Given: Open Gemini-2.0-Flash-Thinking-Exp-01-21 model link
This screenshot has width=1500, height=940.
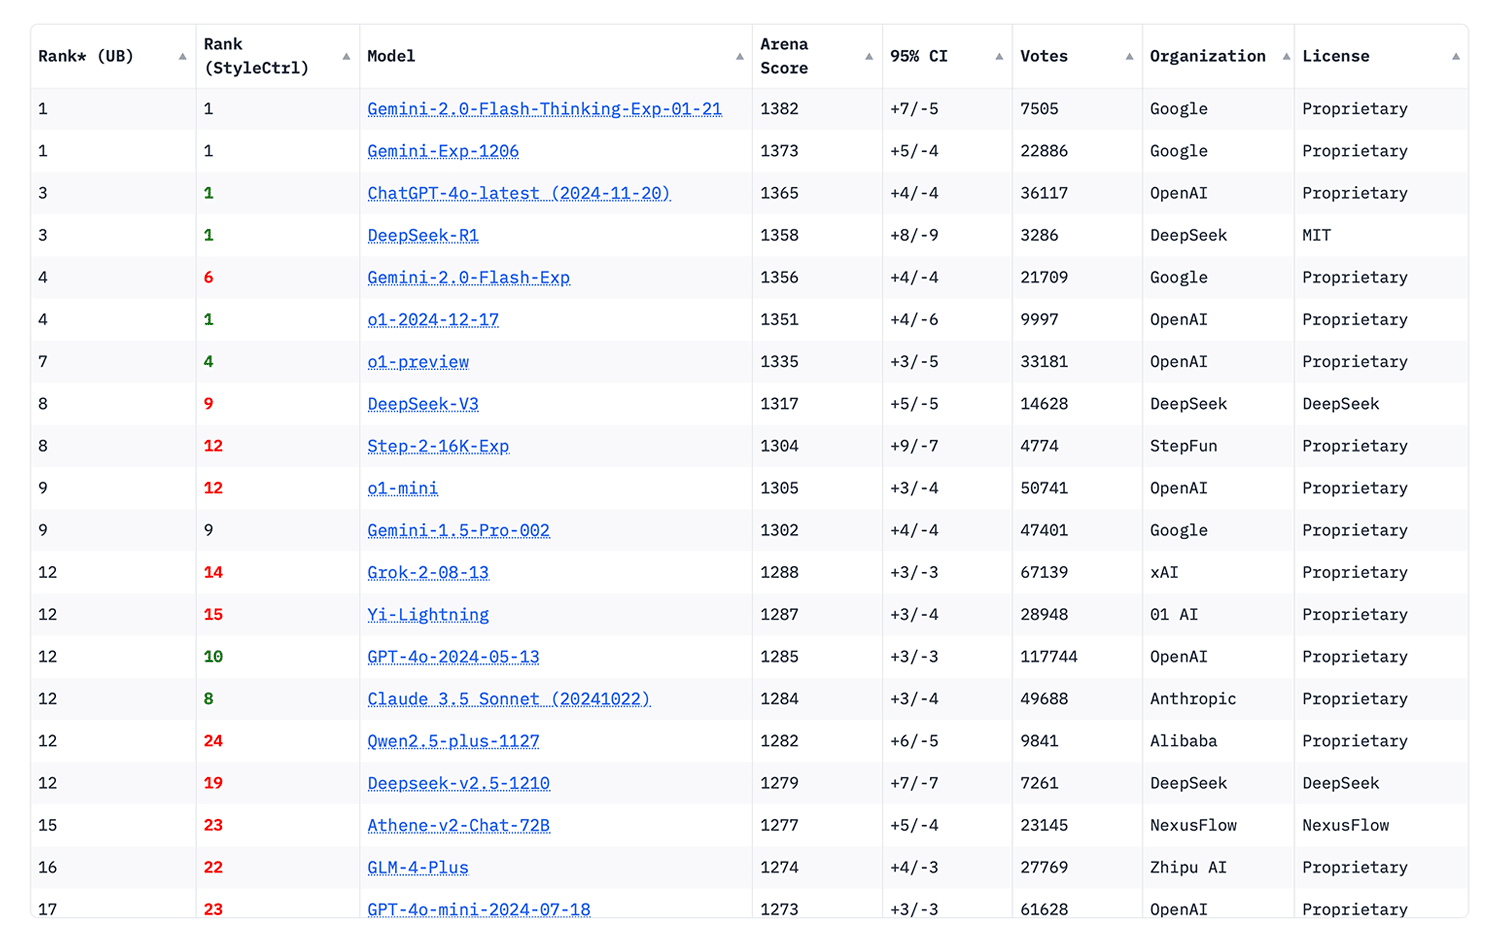Looking at the screenshot, I should pyautogui.click(x=544, y=109).
